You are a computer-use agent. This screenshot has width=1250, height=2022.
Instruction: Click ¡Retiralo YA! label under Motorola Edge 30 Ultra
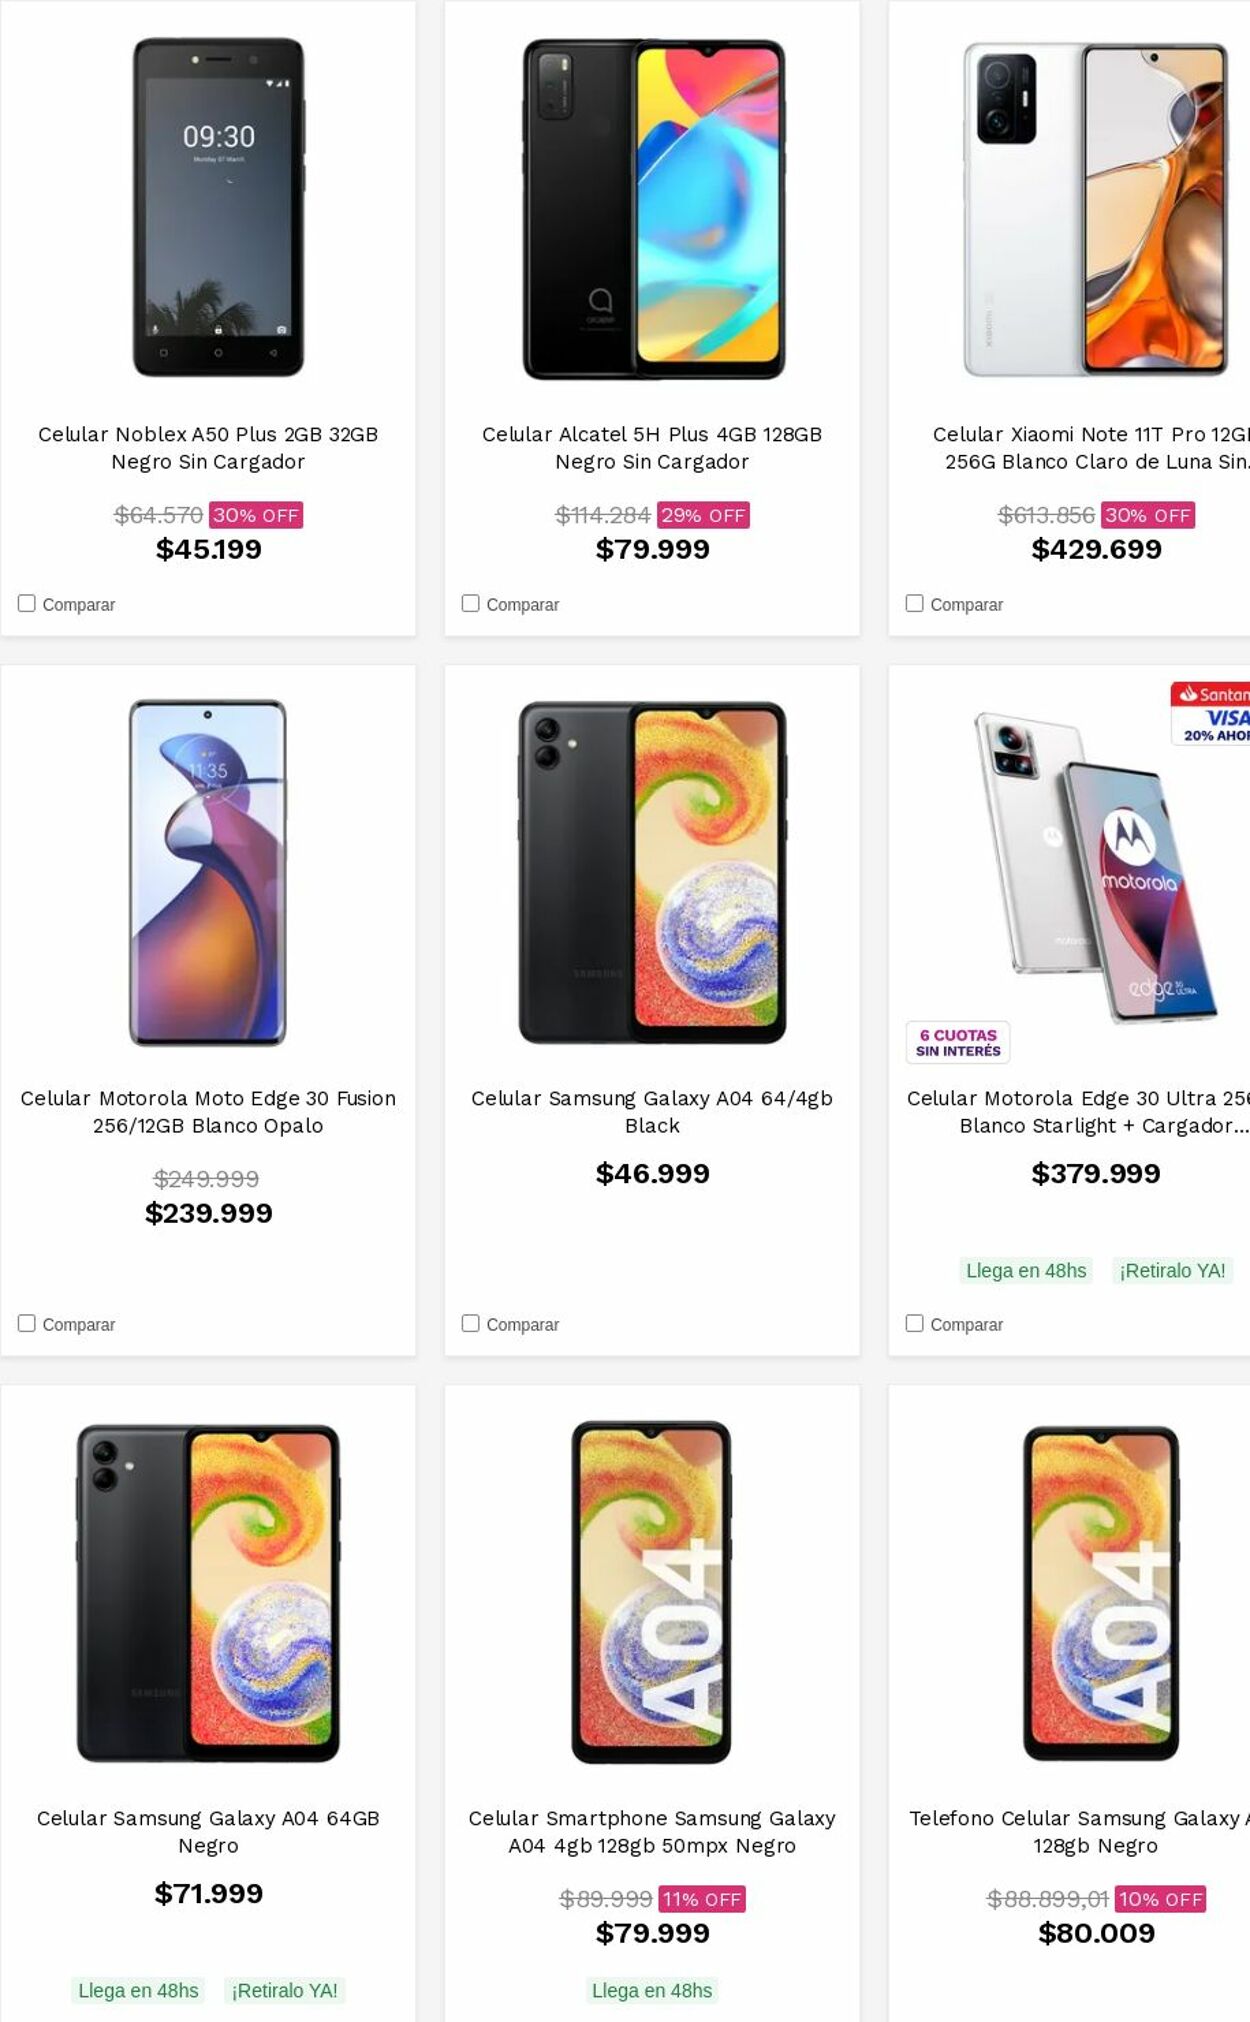[x=1172, y=1271]
